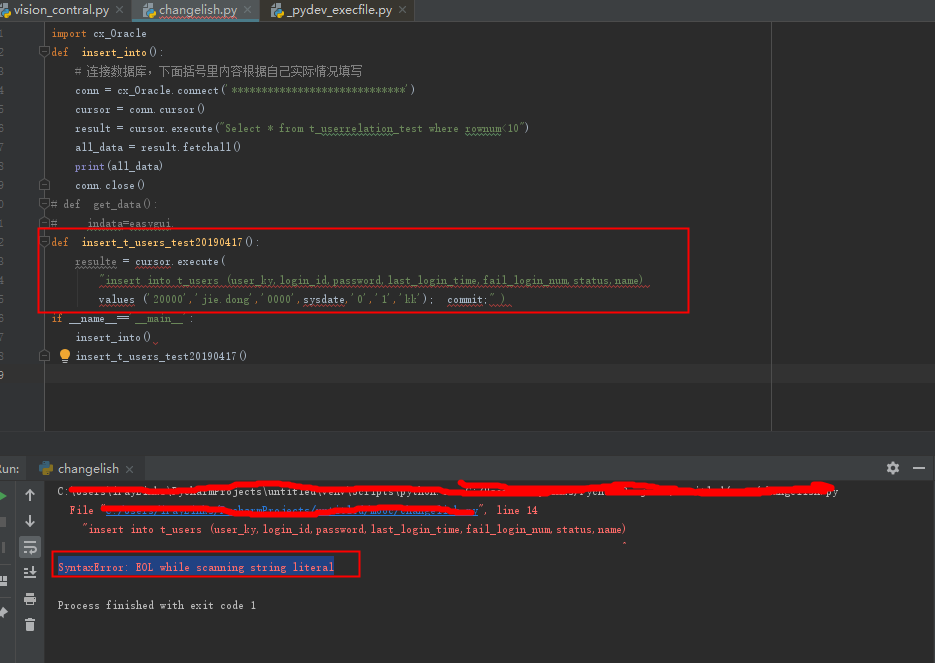935x663 pixels.
Task: Click fold marker at '# indata=easygui.' line
Action: pyautogui.click(x=44, y=223)
